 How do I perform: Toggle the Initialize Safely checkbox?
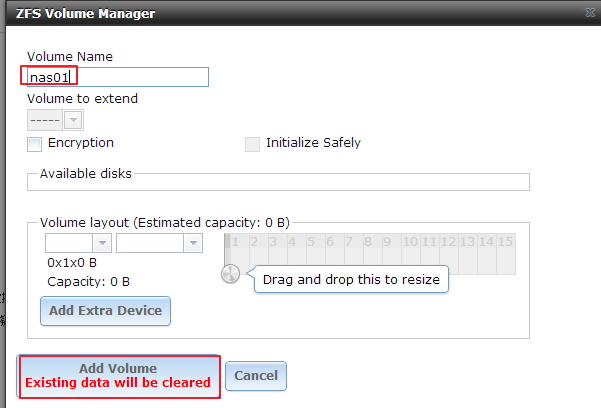click(252, 145)
